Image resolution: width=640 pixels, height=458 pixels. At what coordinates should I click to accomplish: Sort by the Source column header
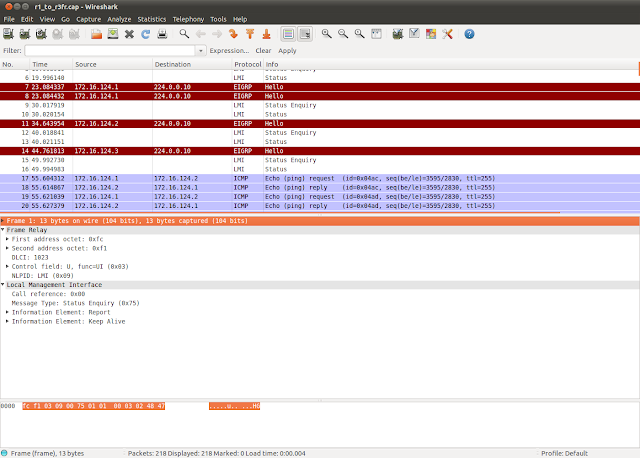[x=112, y=64]
